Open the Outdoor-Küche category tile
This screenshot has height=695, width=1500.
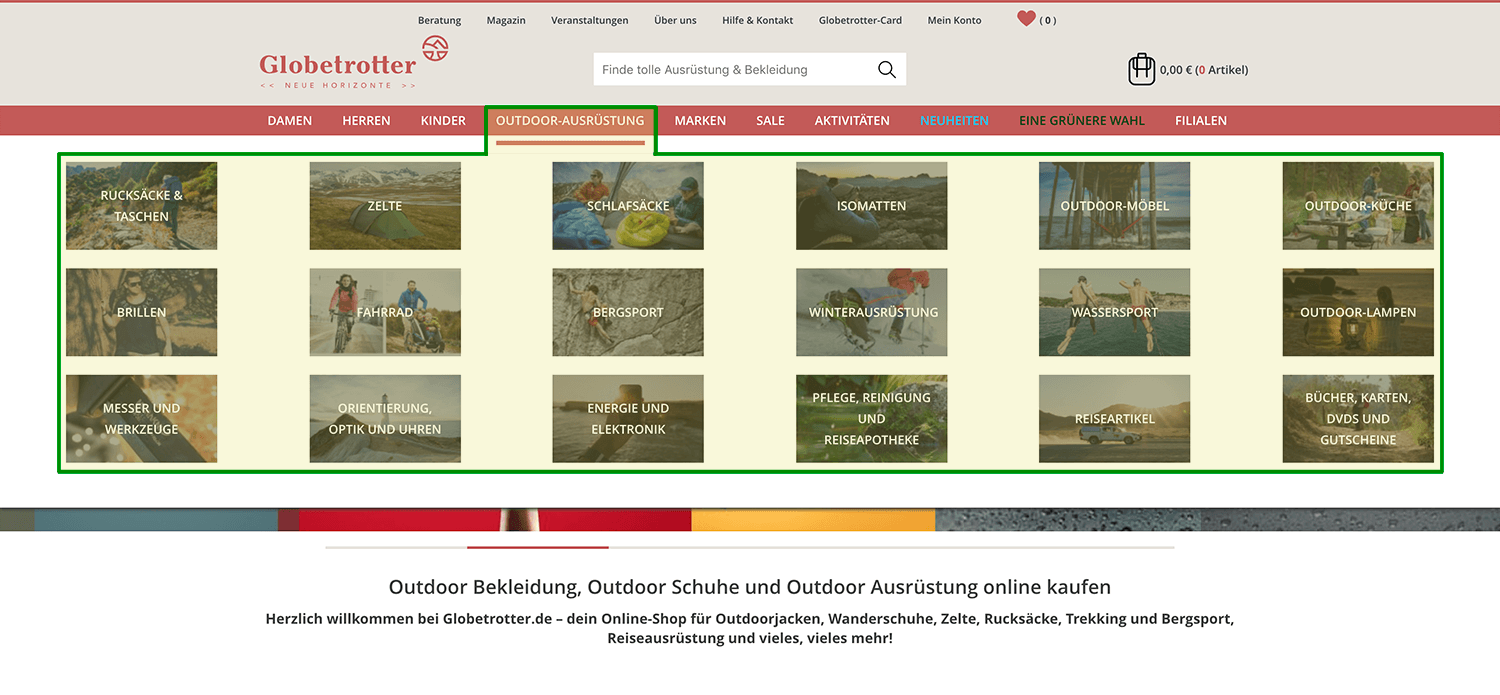1358,206
